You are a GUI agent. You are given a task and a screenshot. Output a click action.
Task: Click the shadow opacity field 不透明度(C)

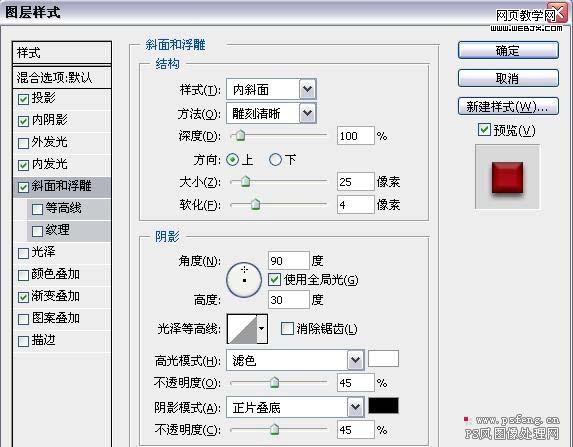(x=356, y=429)
